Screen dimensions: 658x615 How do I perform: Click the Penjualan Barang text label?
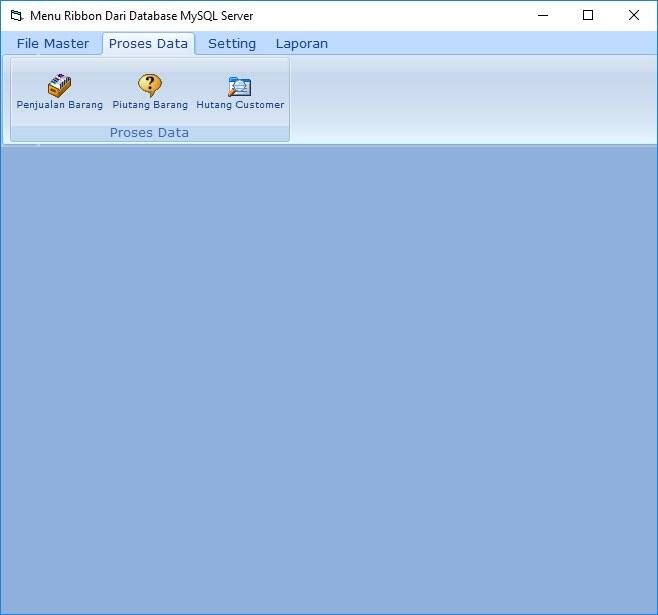click(x=60, y=105)
